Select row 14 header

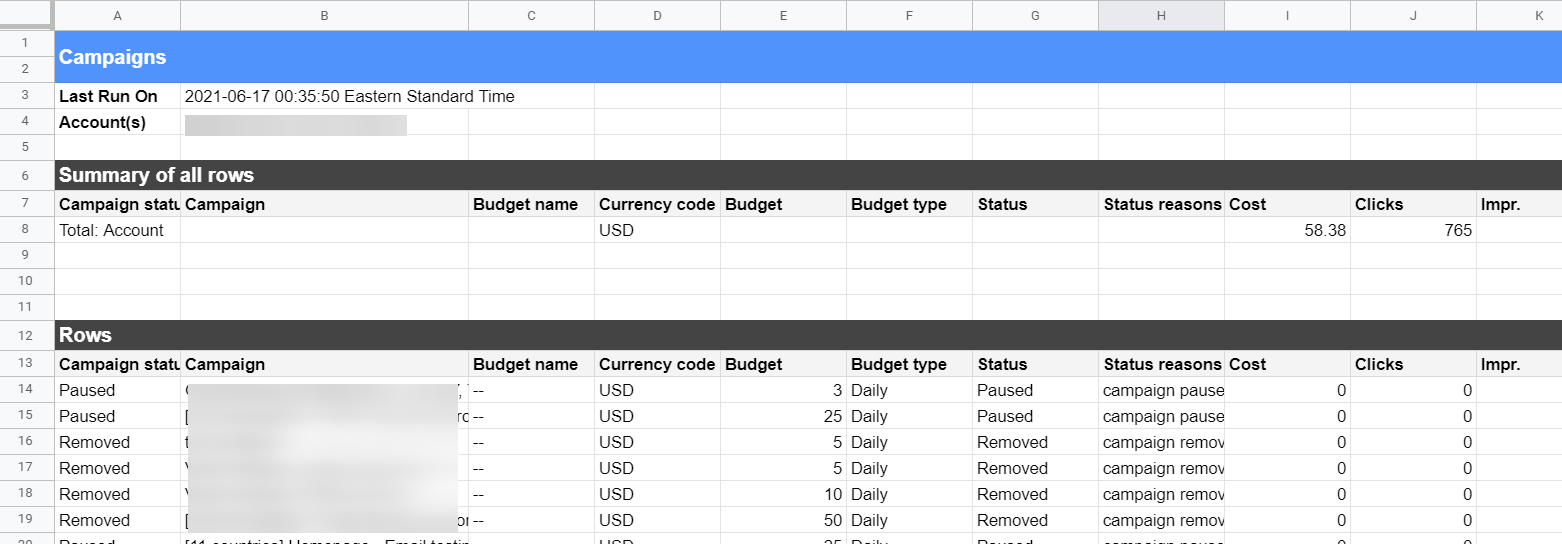[27, 390]
